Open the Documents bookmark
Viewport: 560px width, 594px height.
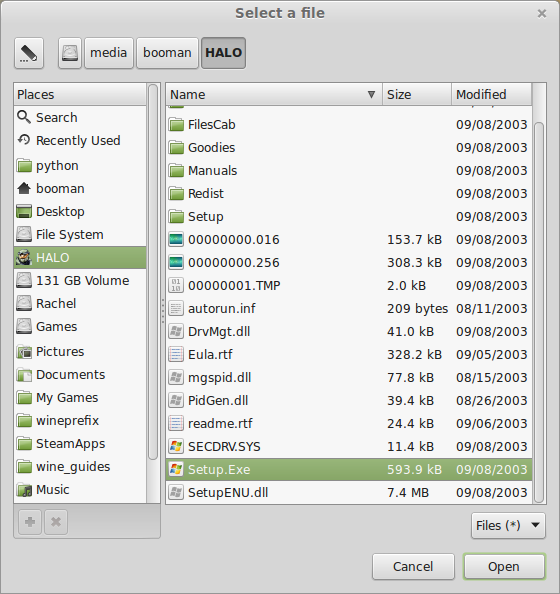click(x=80, y=375)
